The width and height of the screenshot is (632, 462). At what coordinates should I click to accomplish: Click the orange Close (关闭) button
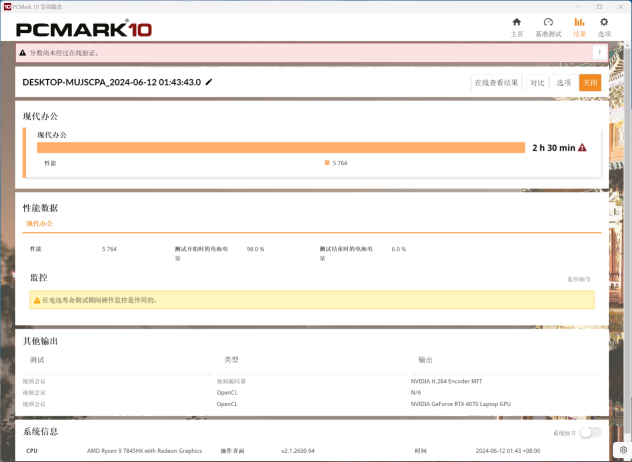(x=590, y=83)
